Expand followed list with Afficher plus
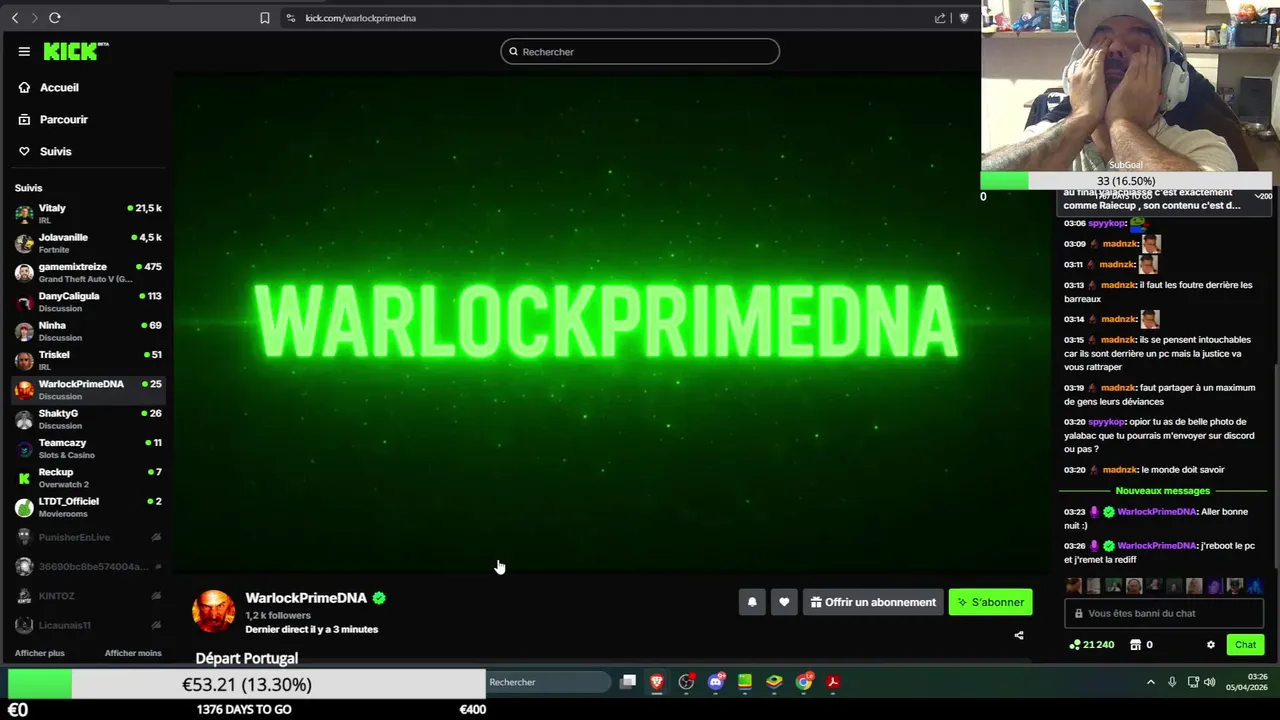The height and width of the screenshot is (720, 1280). tap(40, 653)
